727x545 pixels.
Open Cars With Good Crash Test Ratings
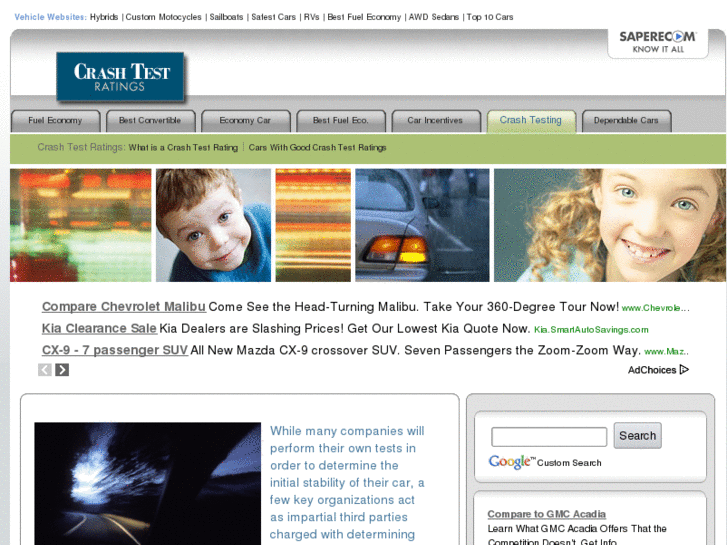(317, 147)
